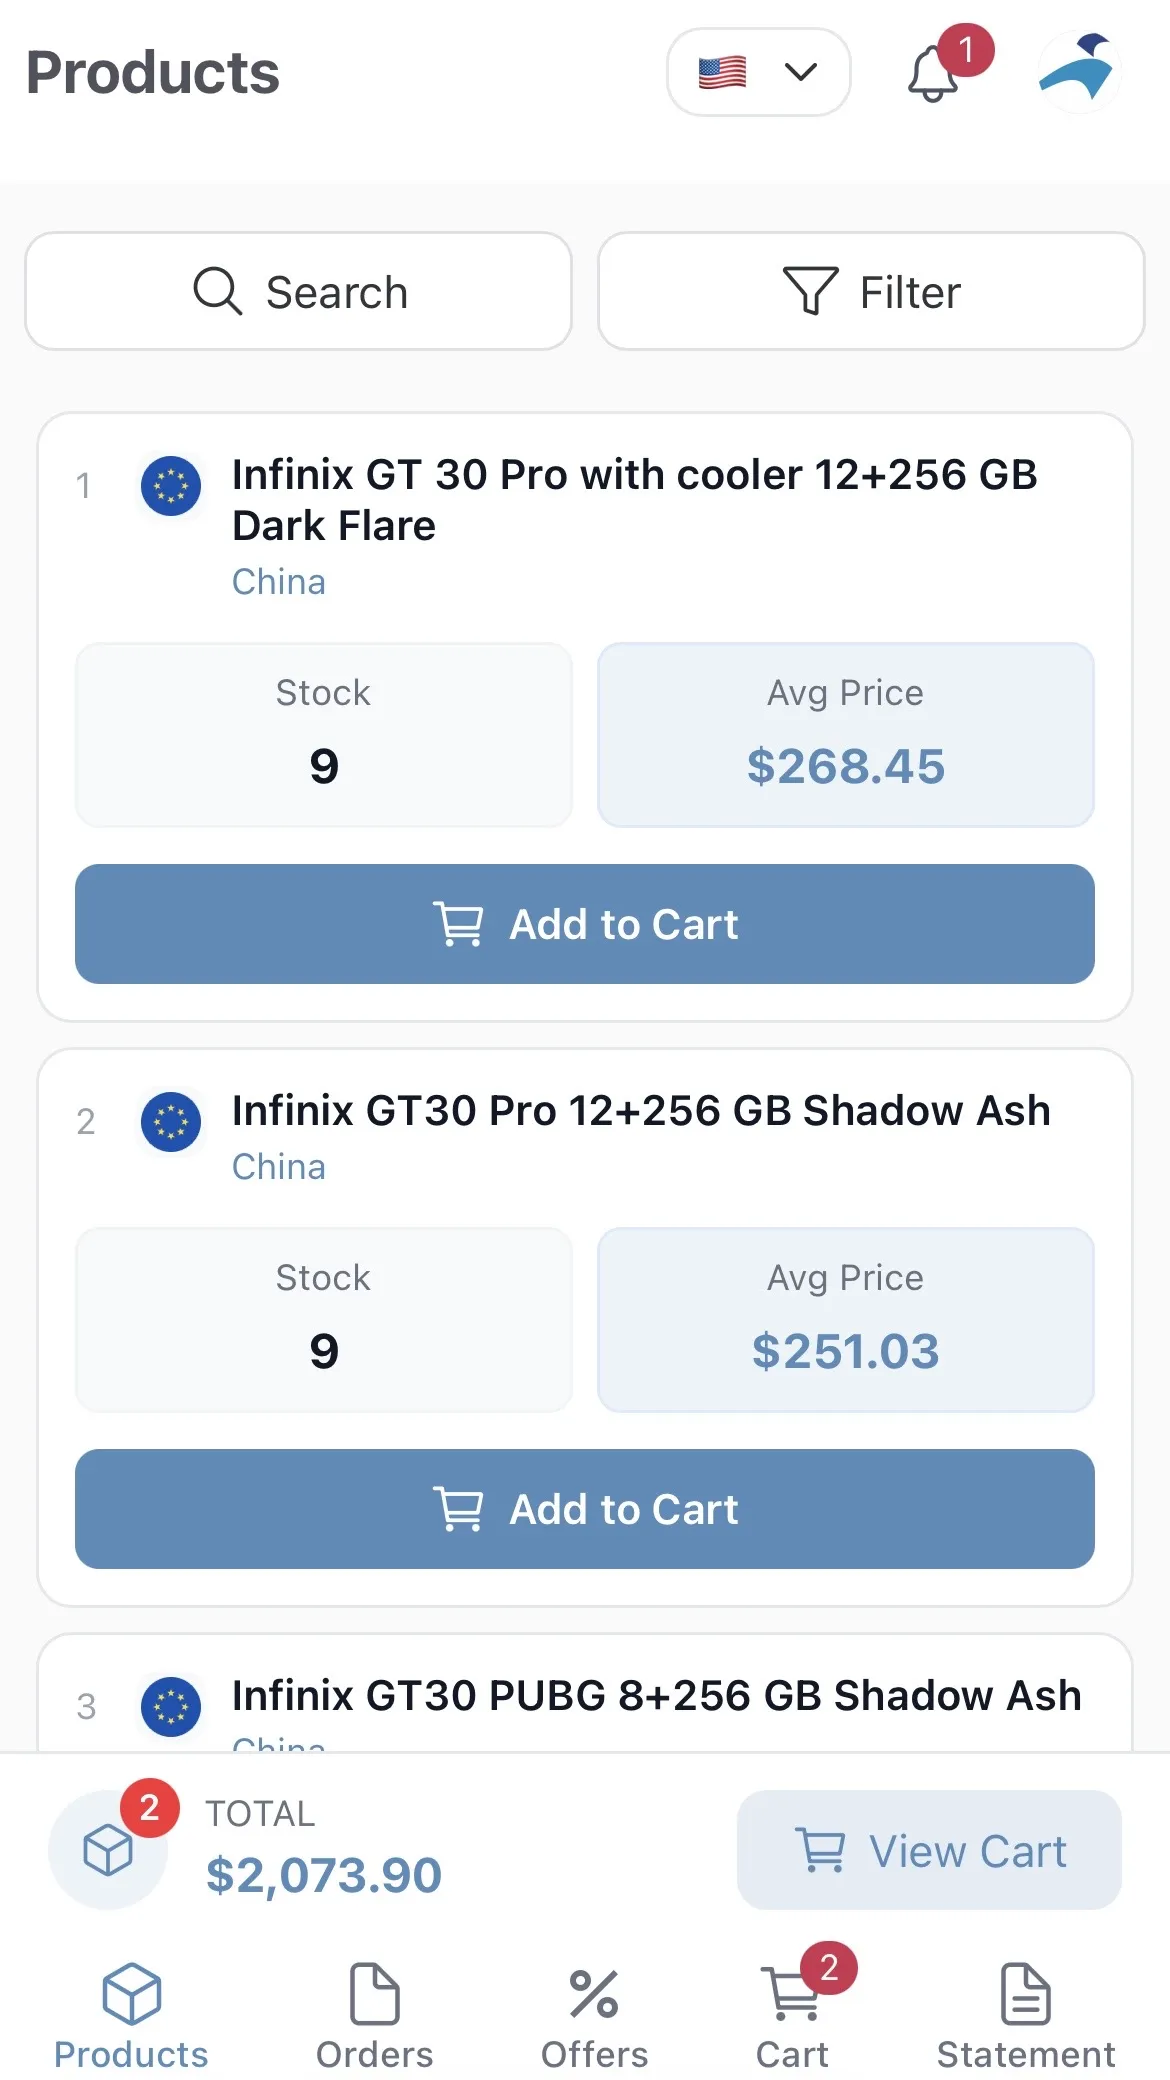Image resolution: width=1170 pixels, height=2080 pixels.
Task: Open the Filter options
Action: pos(870,292)
